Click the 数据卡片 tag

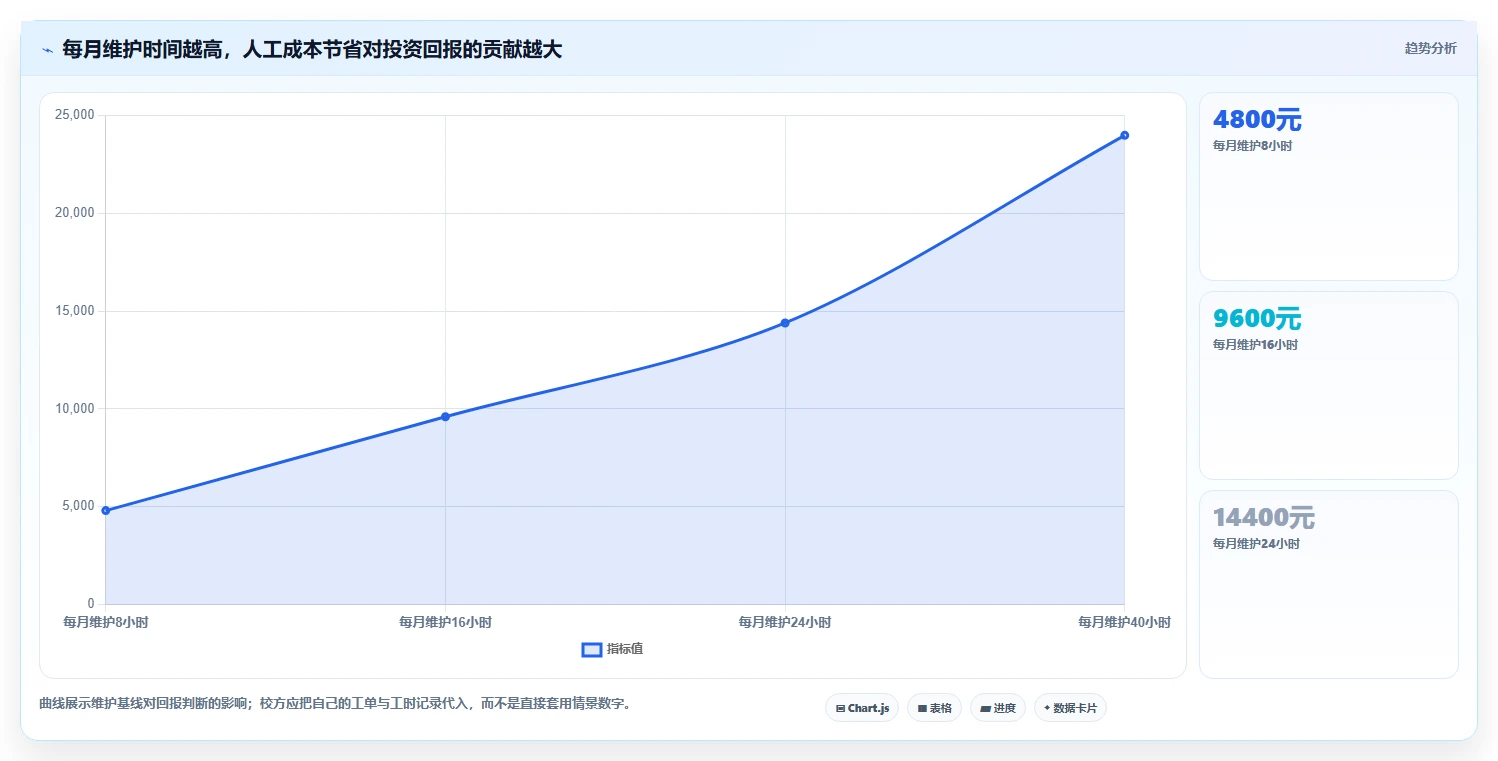(x=1070, y=708)
